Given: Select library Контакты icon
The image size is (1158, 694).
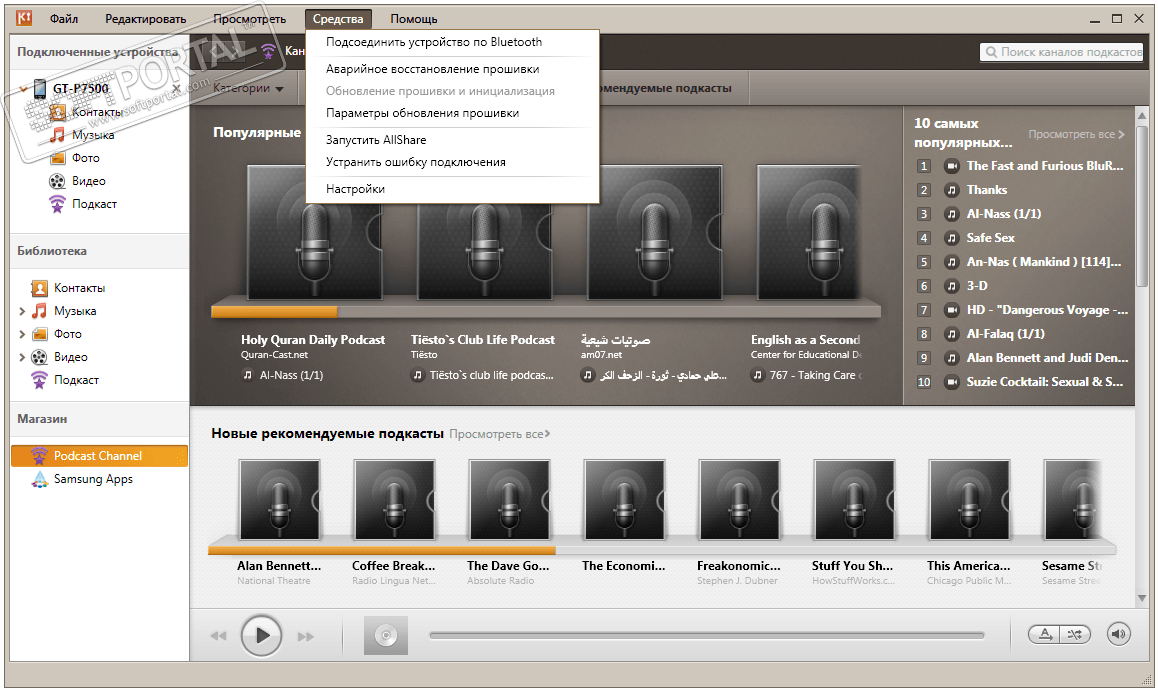Looking at the screenshot, I should click(x=39, y=288).
